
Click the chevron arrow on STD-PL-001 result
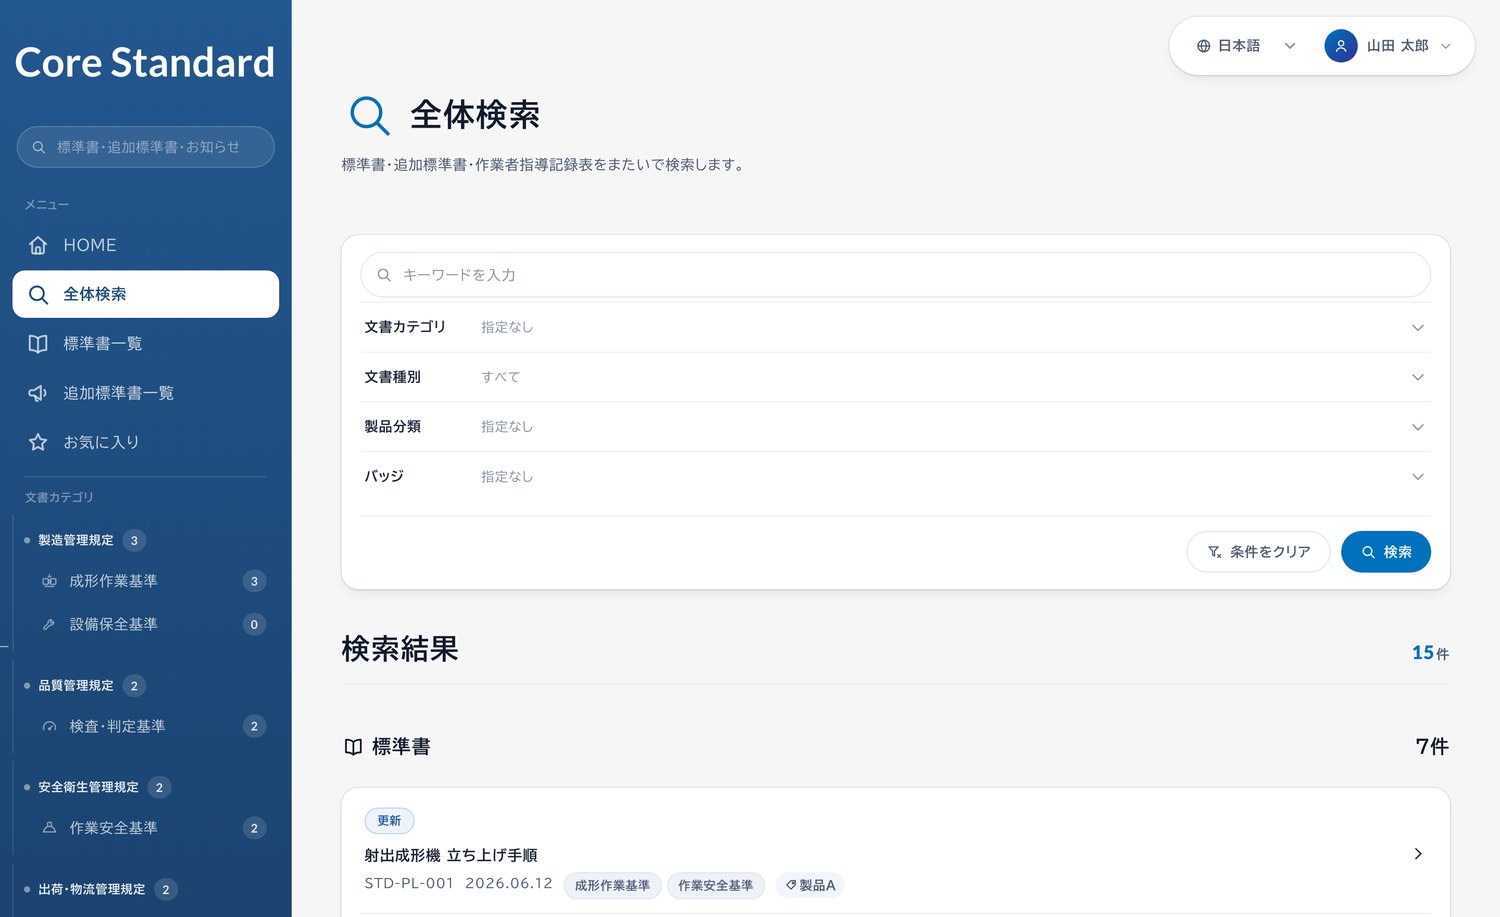coord(1418,854)
